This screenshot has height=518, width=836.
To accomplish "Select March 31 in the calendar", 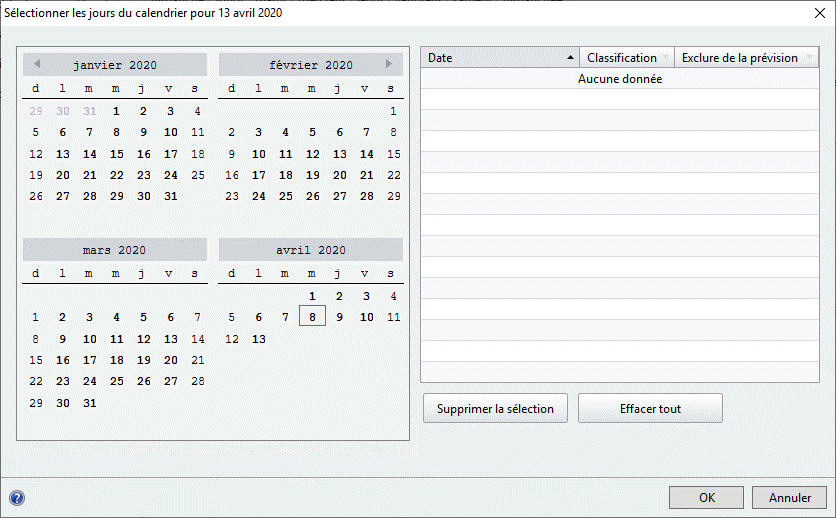I will 89,403.
